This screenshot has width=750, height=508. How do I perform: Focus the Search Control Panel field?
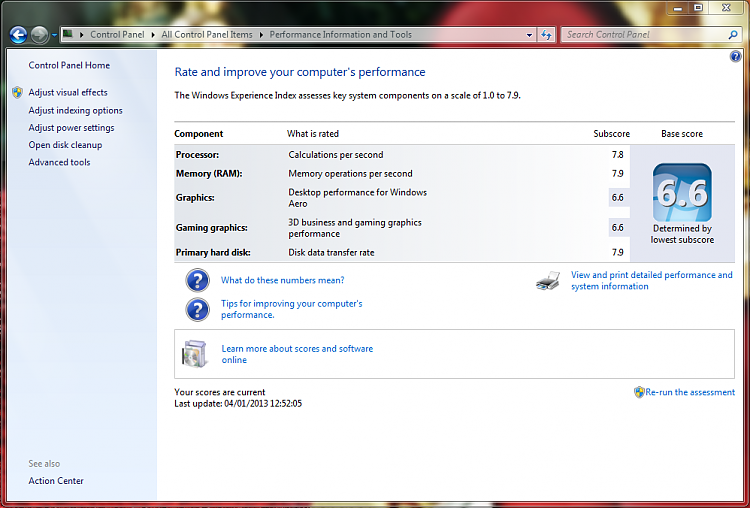point(645,34)
